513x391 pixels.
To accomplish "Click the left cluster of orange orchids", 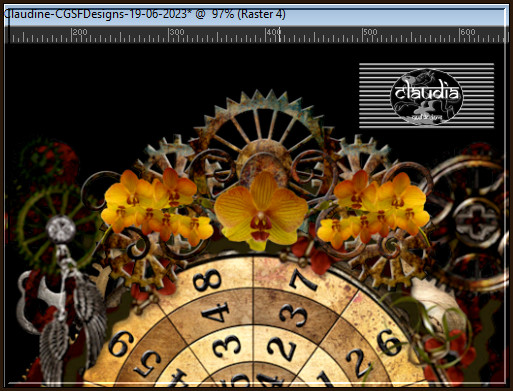I will [157, 206].
